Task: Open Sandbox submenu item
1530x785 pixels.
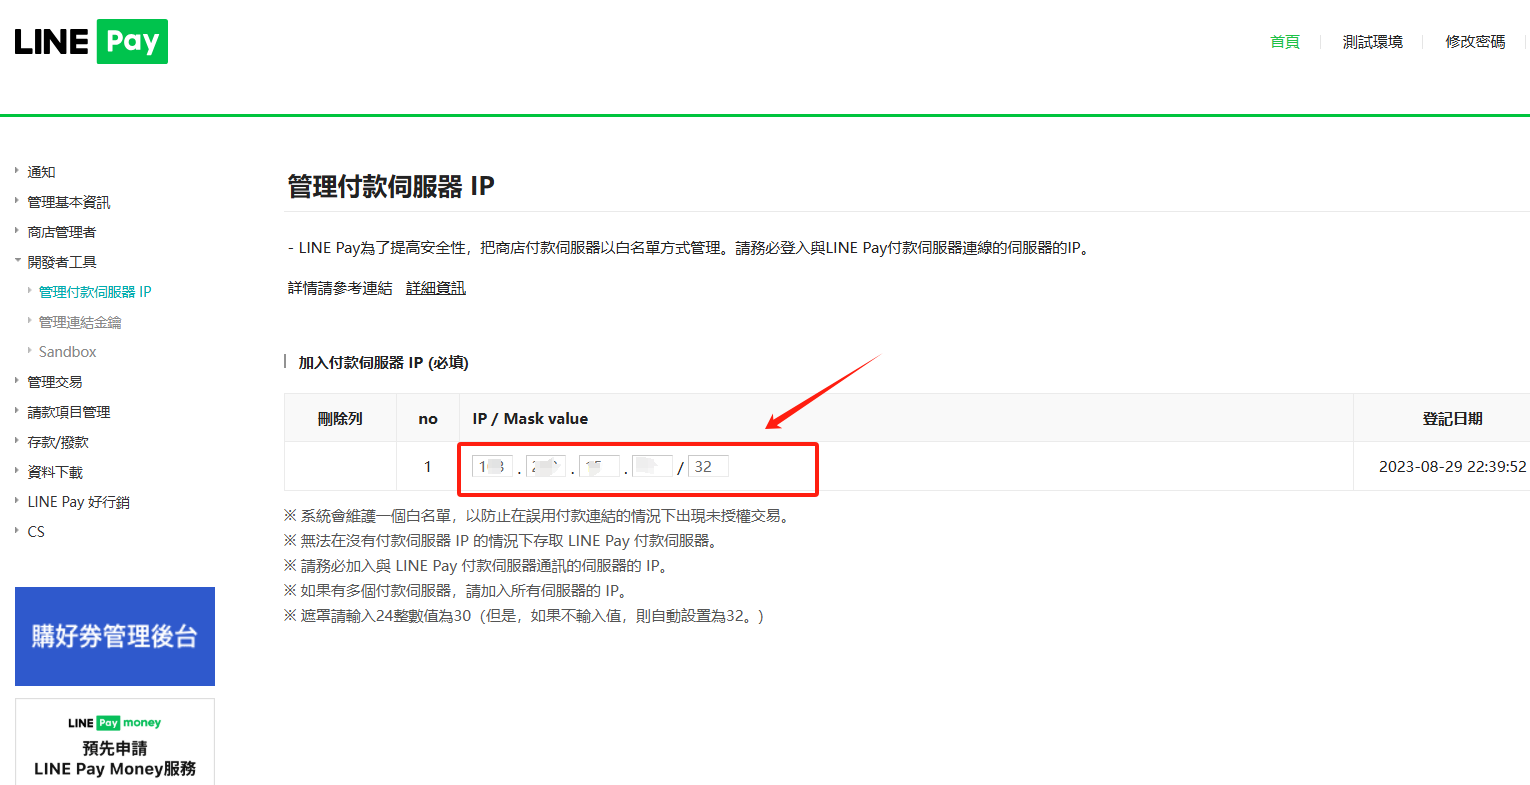Action: click(x=67, y=352)
